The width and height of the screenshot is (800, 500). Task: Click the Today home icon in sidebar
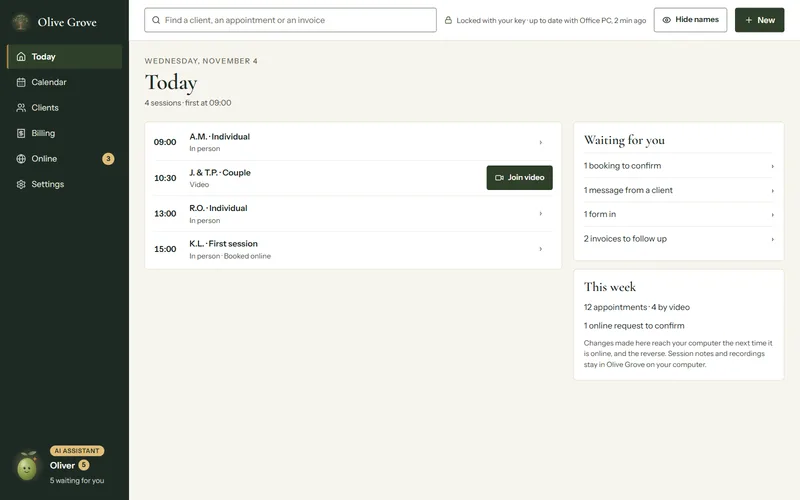(21, 57)
